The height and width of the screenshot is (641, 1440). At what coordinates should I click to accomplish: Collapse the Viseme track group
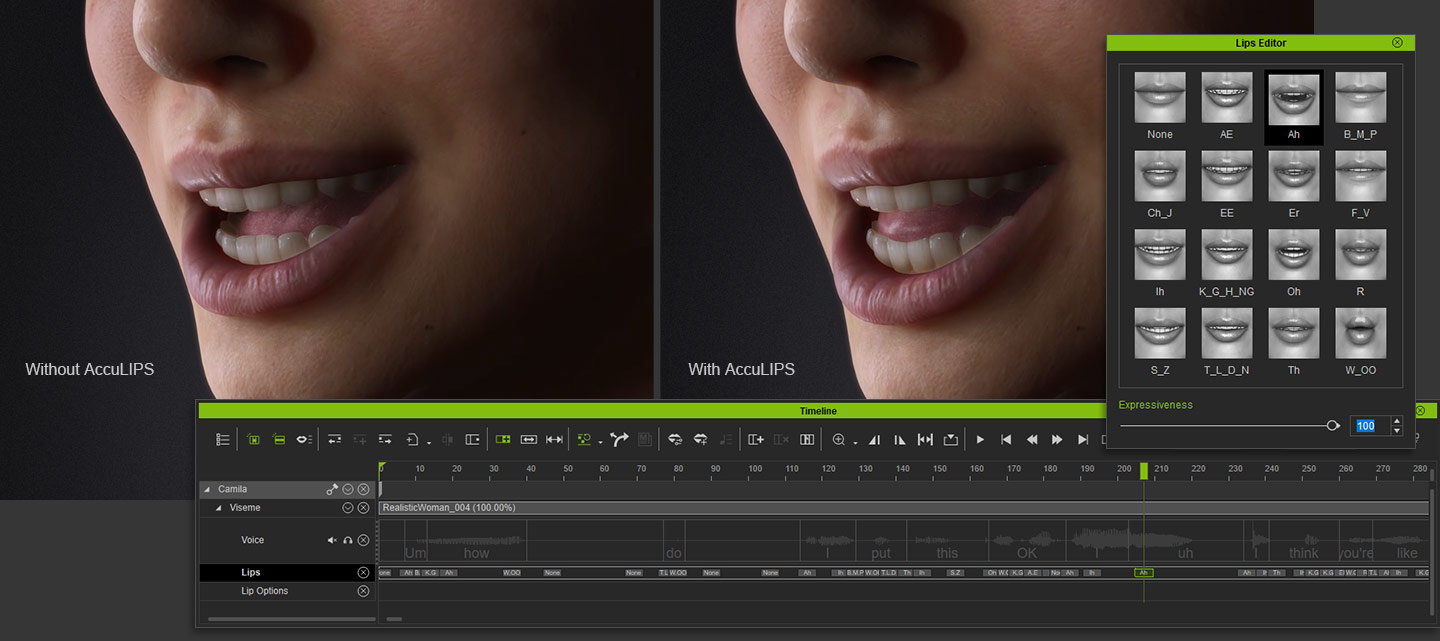tap(219, 508)
